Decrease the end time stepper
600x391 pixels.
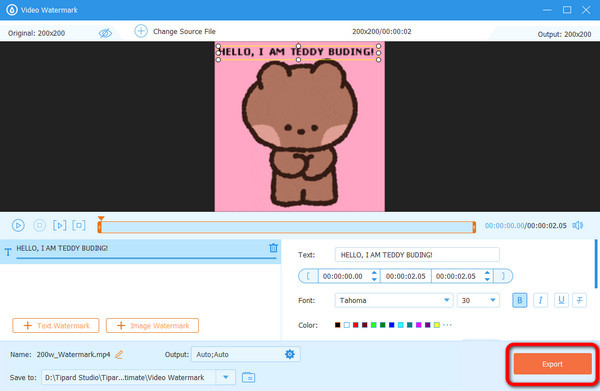pyautogui.click(x=487, y=280)
